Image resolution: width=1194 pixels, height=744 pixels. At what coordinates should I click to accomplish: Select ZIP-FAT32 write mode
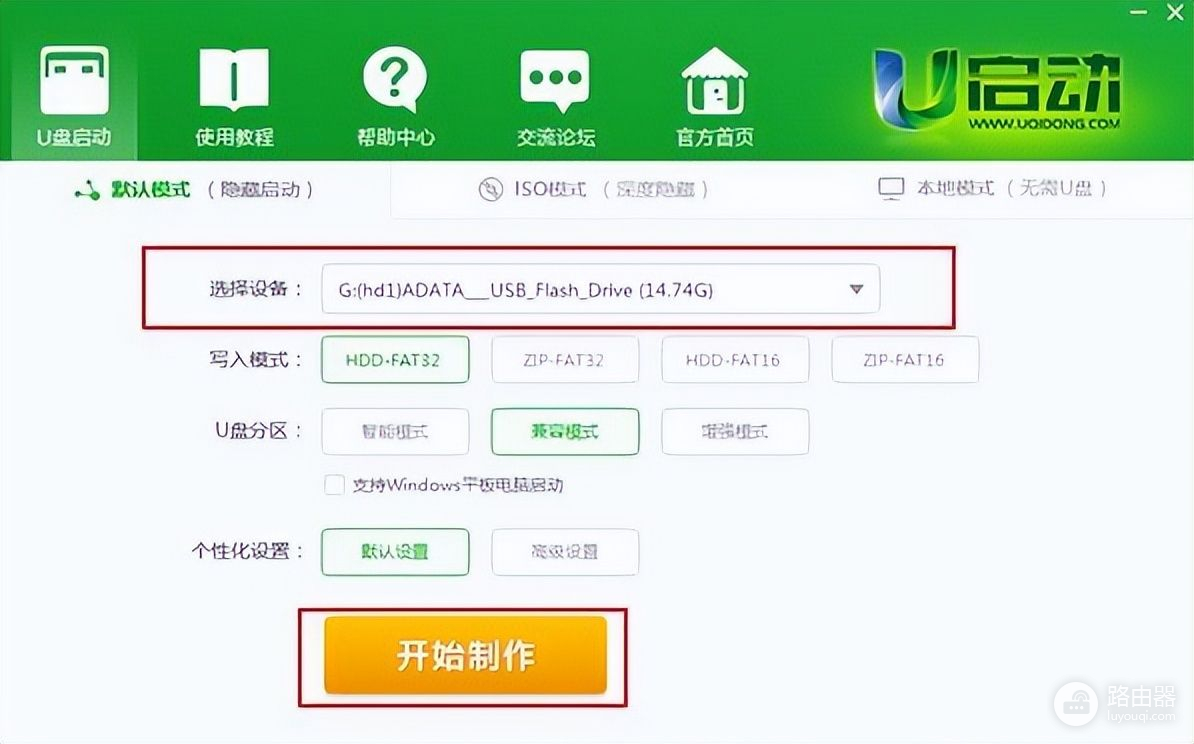tap(565, 359)
